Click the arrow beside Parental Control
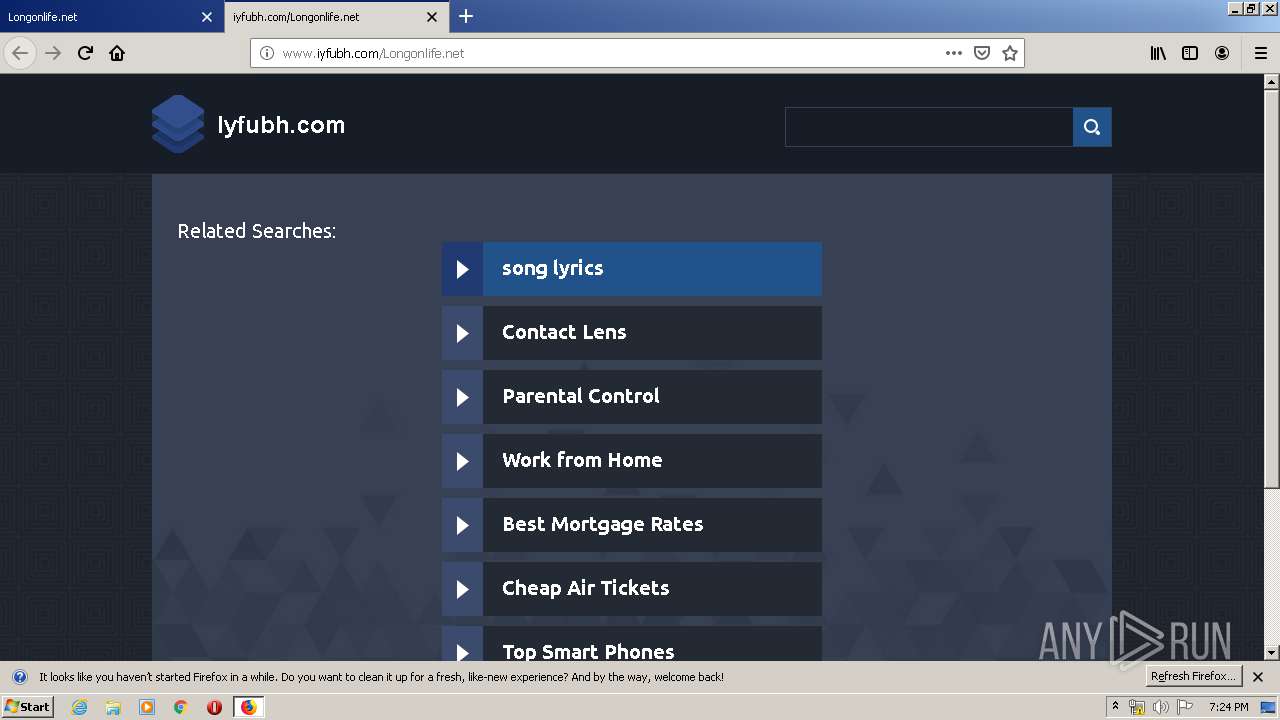The image size is (1280, 720). (462, 397)
